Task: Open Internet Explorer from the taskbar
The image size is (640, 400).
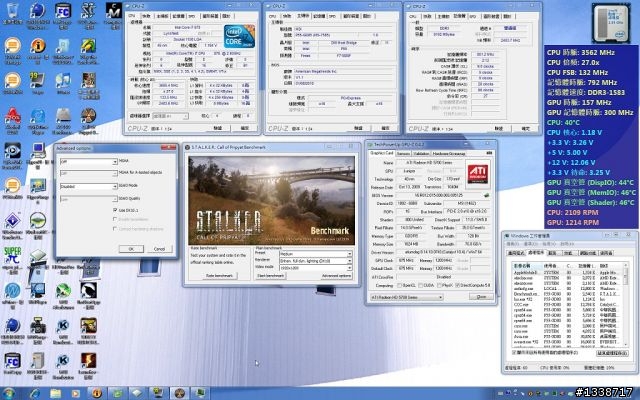Action: [x=35, y=393]
